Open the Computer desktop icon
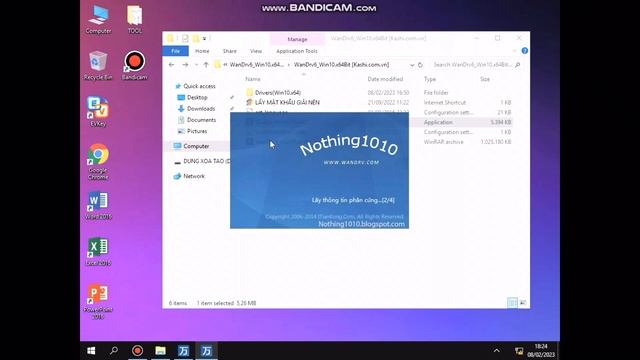The width and height of the screenshot is (640, 360). click(98, 19)
